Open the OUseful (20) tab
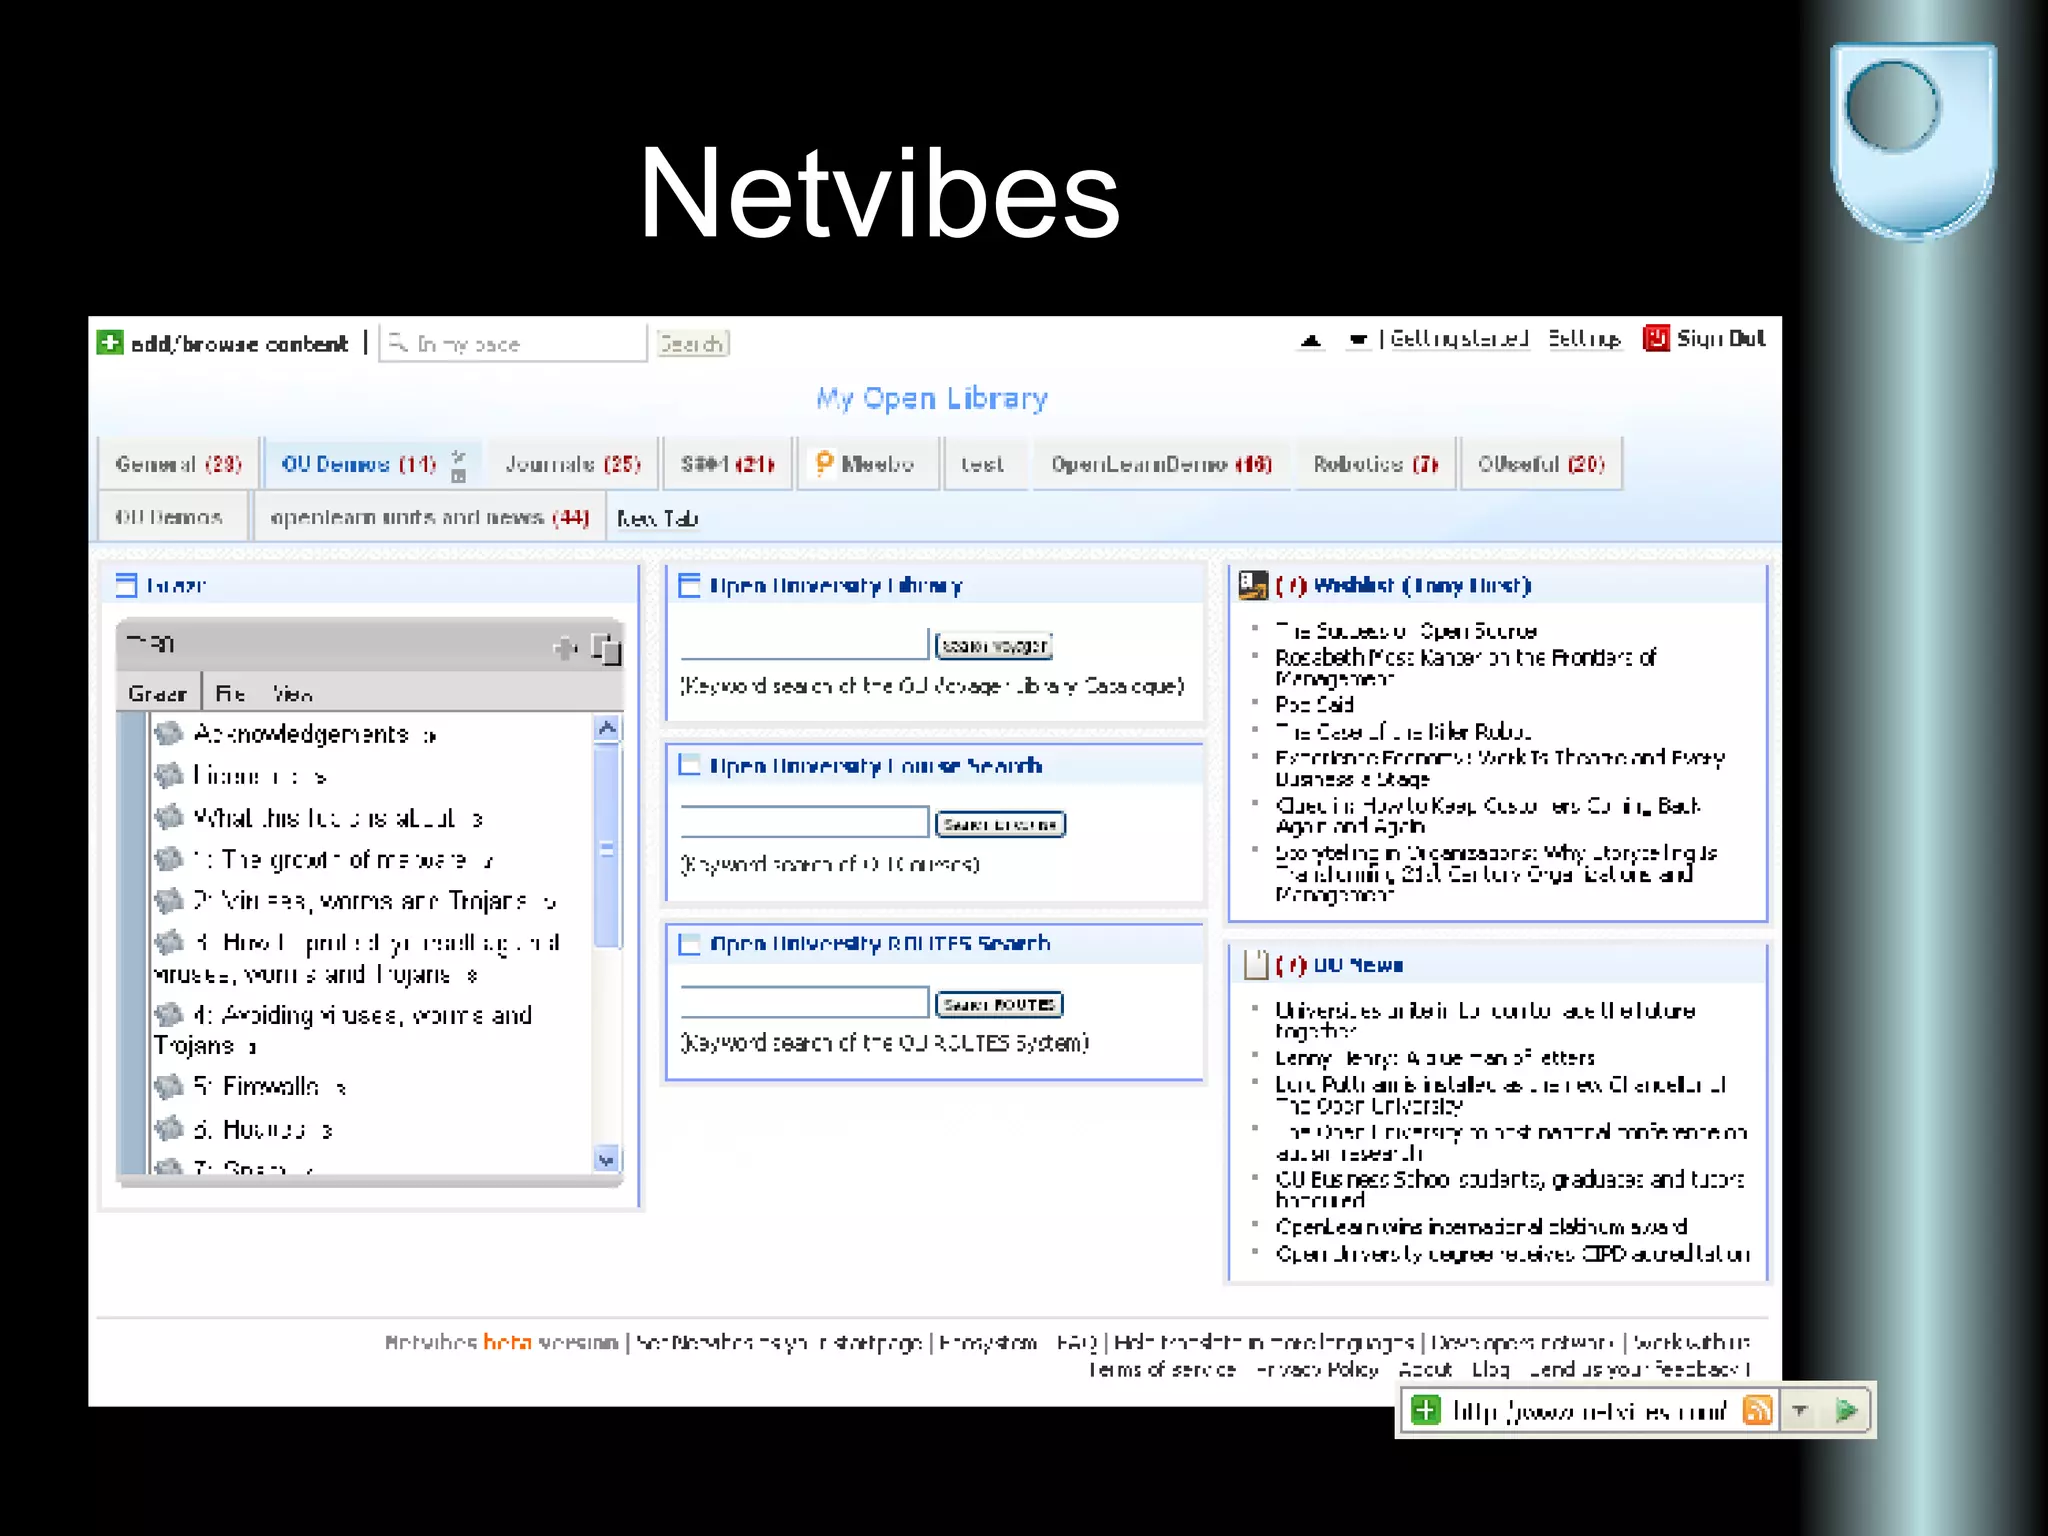2048x1536 pixels. point(1541,464)
